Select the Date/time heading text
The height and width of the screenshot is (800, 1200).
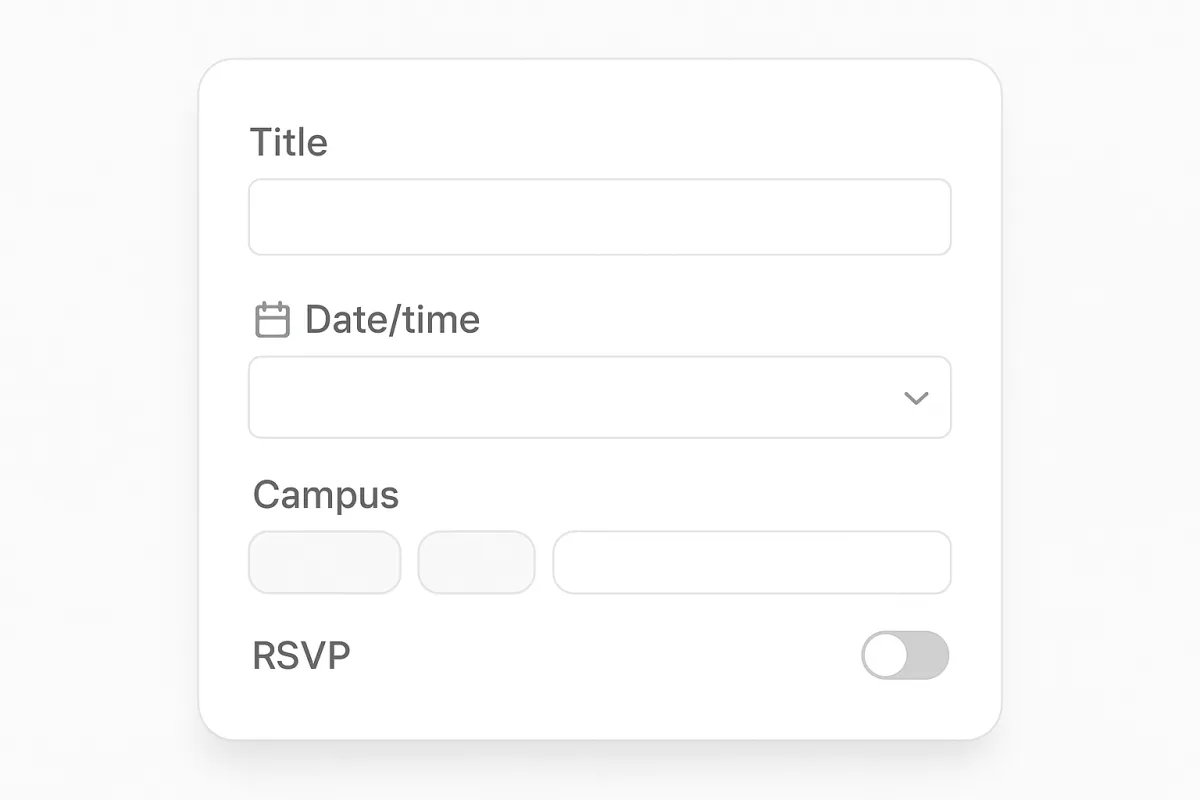coord(393,320)
